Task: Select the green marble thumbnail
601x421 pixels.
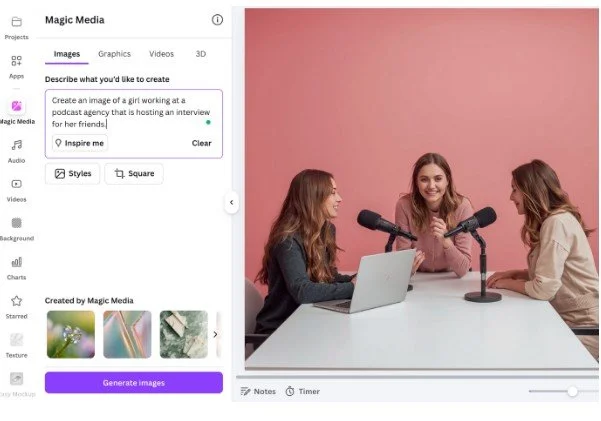Action: click(x=184, y=334)
